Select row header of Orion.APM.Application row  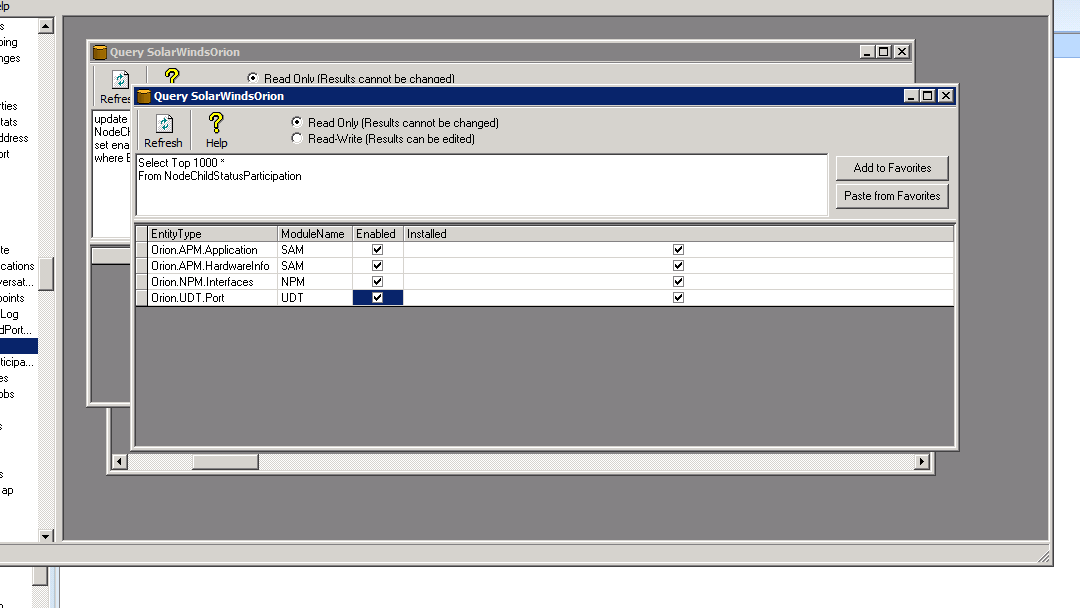142,250
